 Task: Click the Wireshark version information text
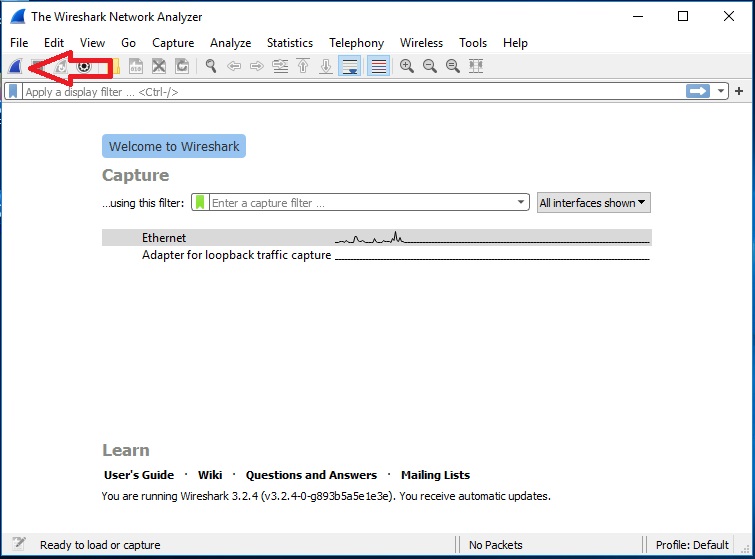coord(326,496)
